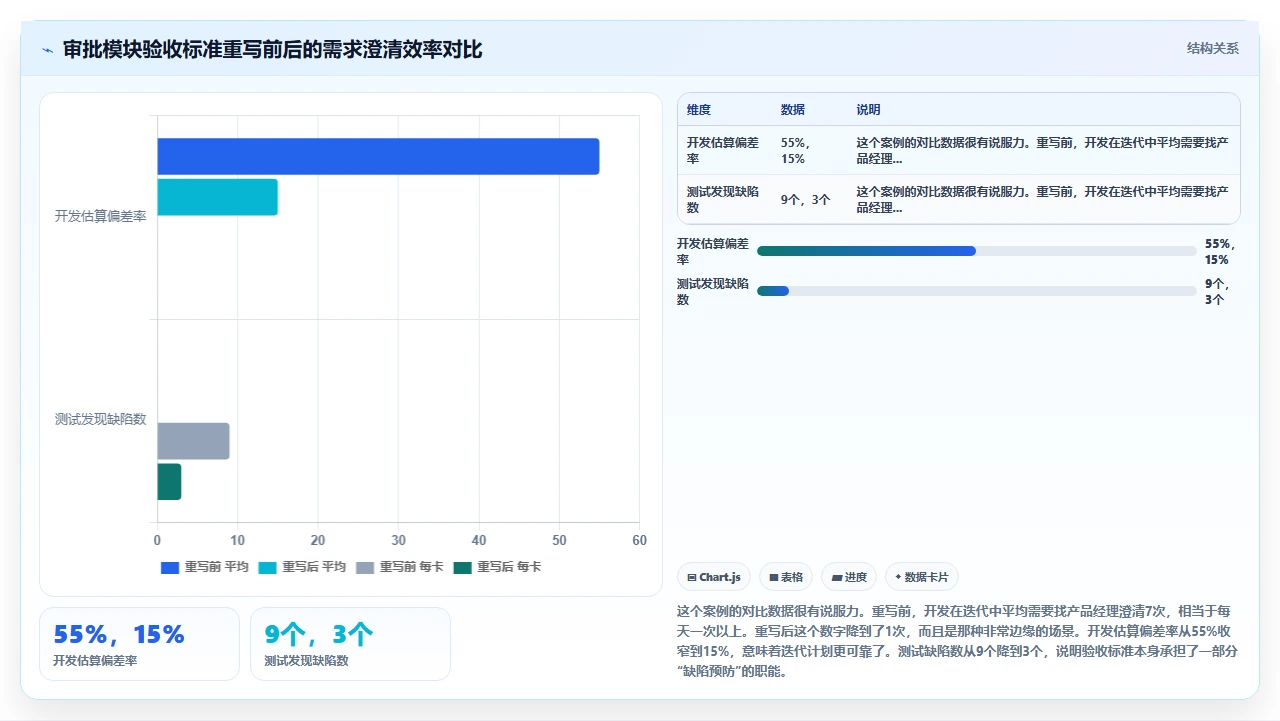Click the 测试发现缺陷数 progress bar
This screenshot has height=721, width=1280.
point(977,291)
